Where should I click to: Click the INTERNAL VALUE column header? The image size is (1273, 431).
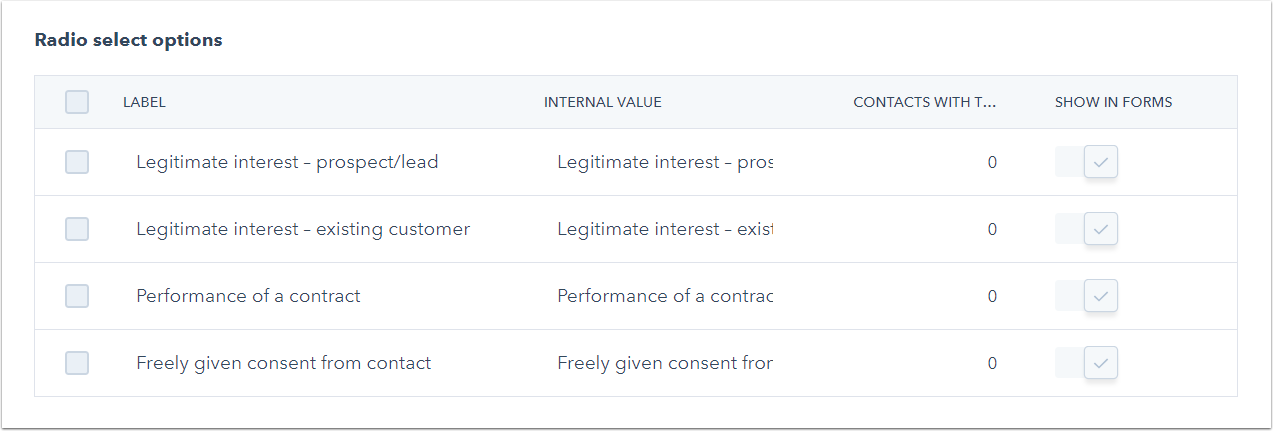pyautogui.click(x=602, y=102)
